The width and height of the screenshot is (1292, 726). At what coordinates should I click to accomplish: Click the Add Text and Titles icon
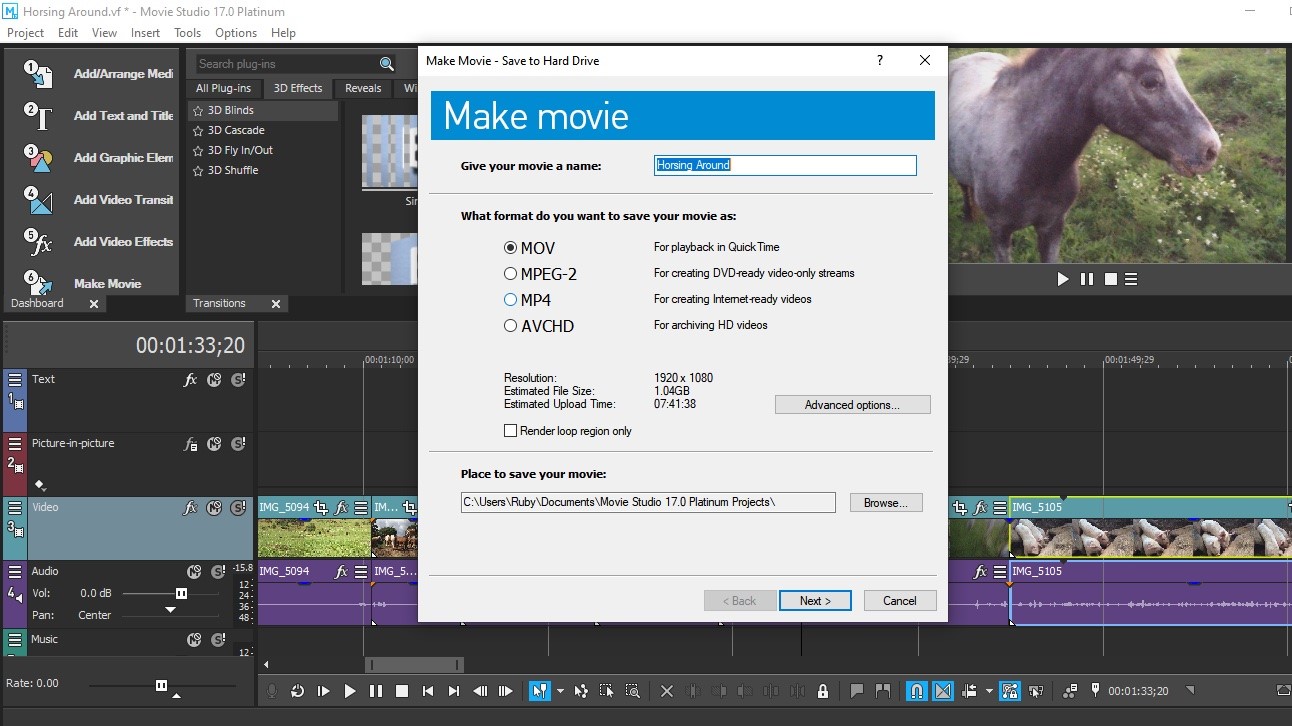(38, 116)
